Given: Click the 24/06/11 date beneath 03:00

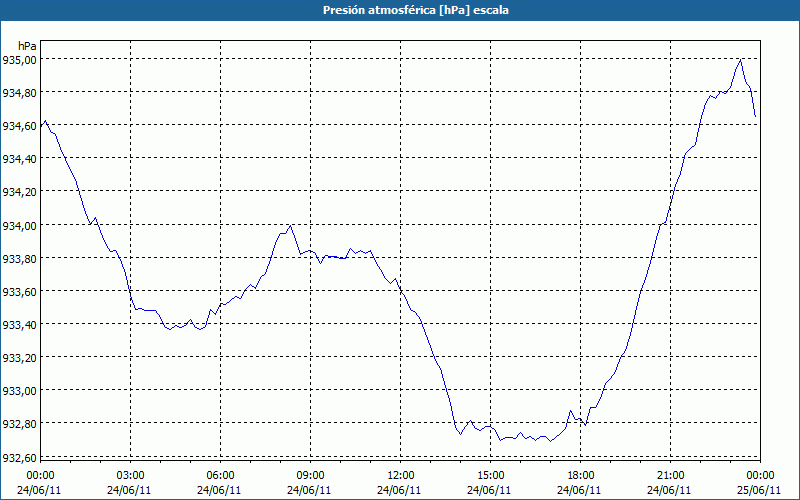Looking at the screenshot, I should tap(130, 490).
